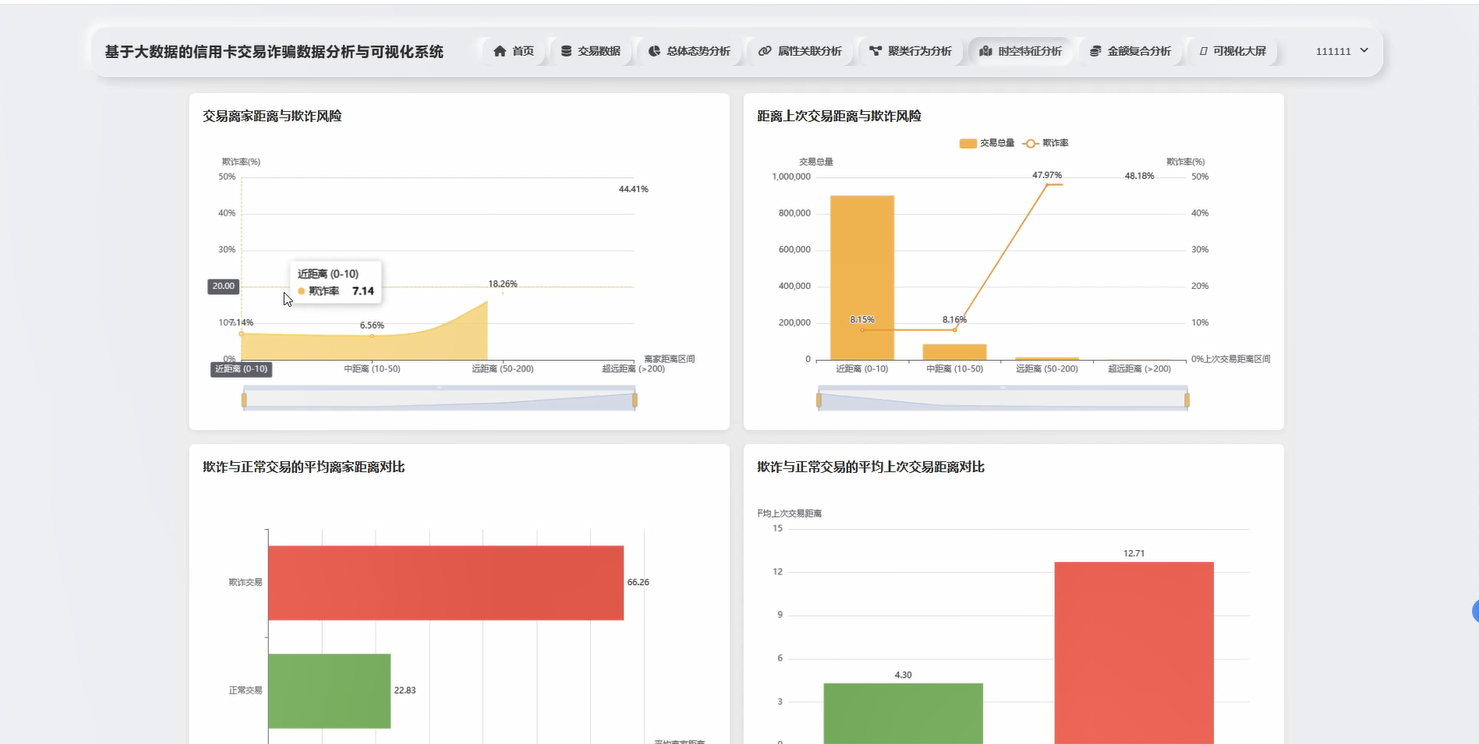This screenshot has width=1479, height=744.
Task: Click the 44.41% data label
Action: [x=633, y=189]
